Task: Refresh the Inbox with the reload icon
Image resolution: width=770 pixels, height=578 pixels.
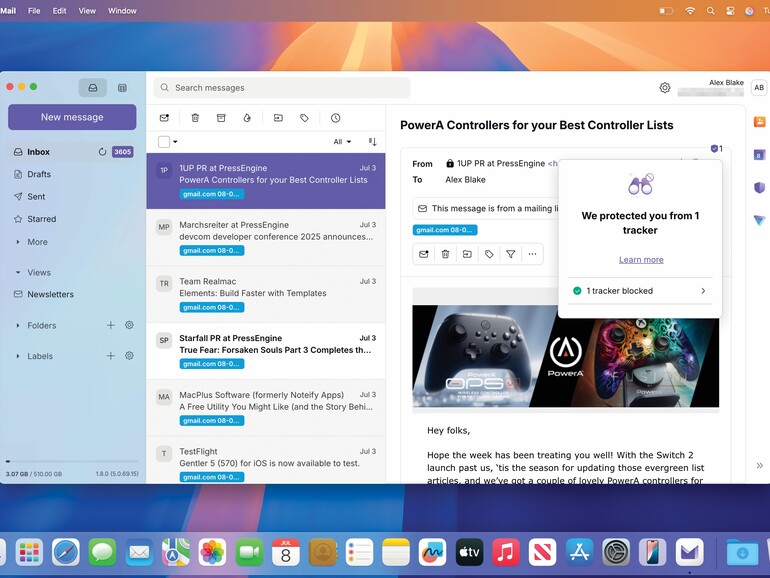Action: (x=102, y=152)
